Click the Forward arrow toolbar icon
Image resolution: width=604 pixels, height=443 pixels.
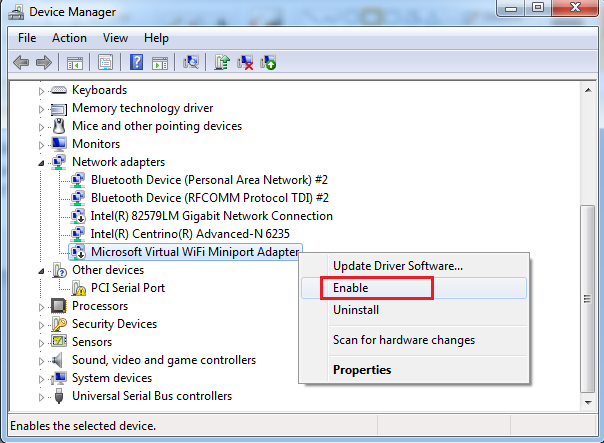44,62
